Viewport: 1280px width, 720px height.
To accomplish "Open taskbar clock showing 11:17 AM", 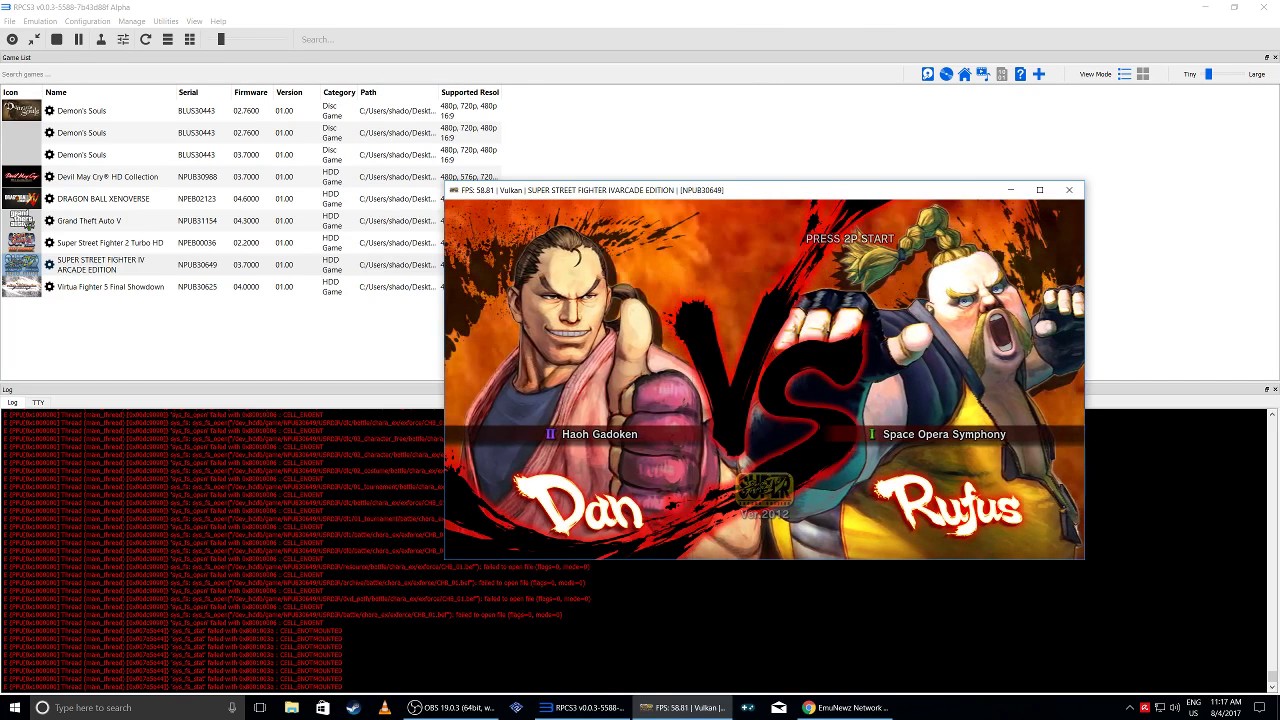I will click(1228, 707).
